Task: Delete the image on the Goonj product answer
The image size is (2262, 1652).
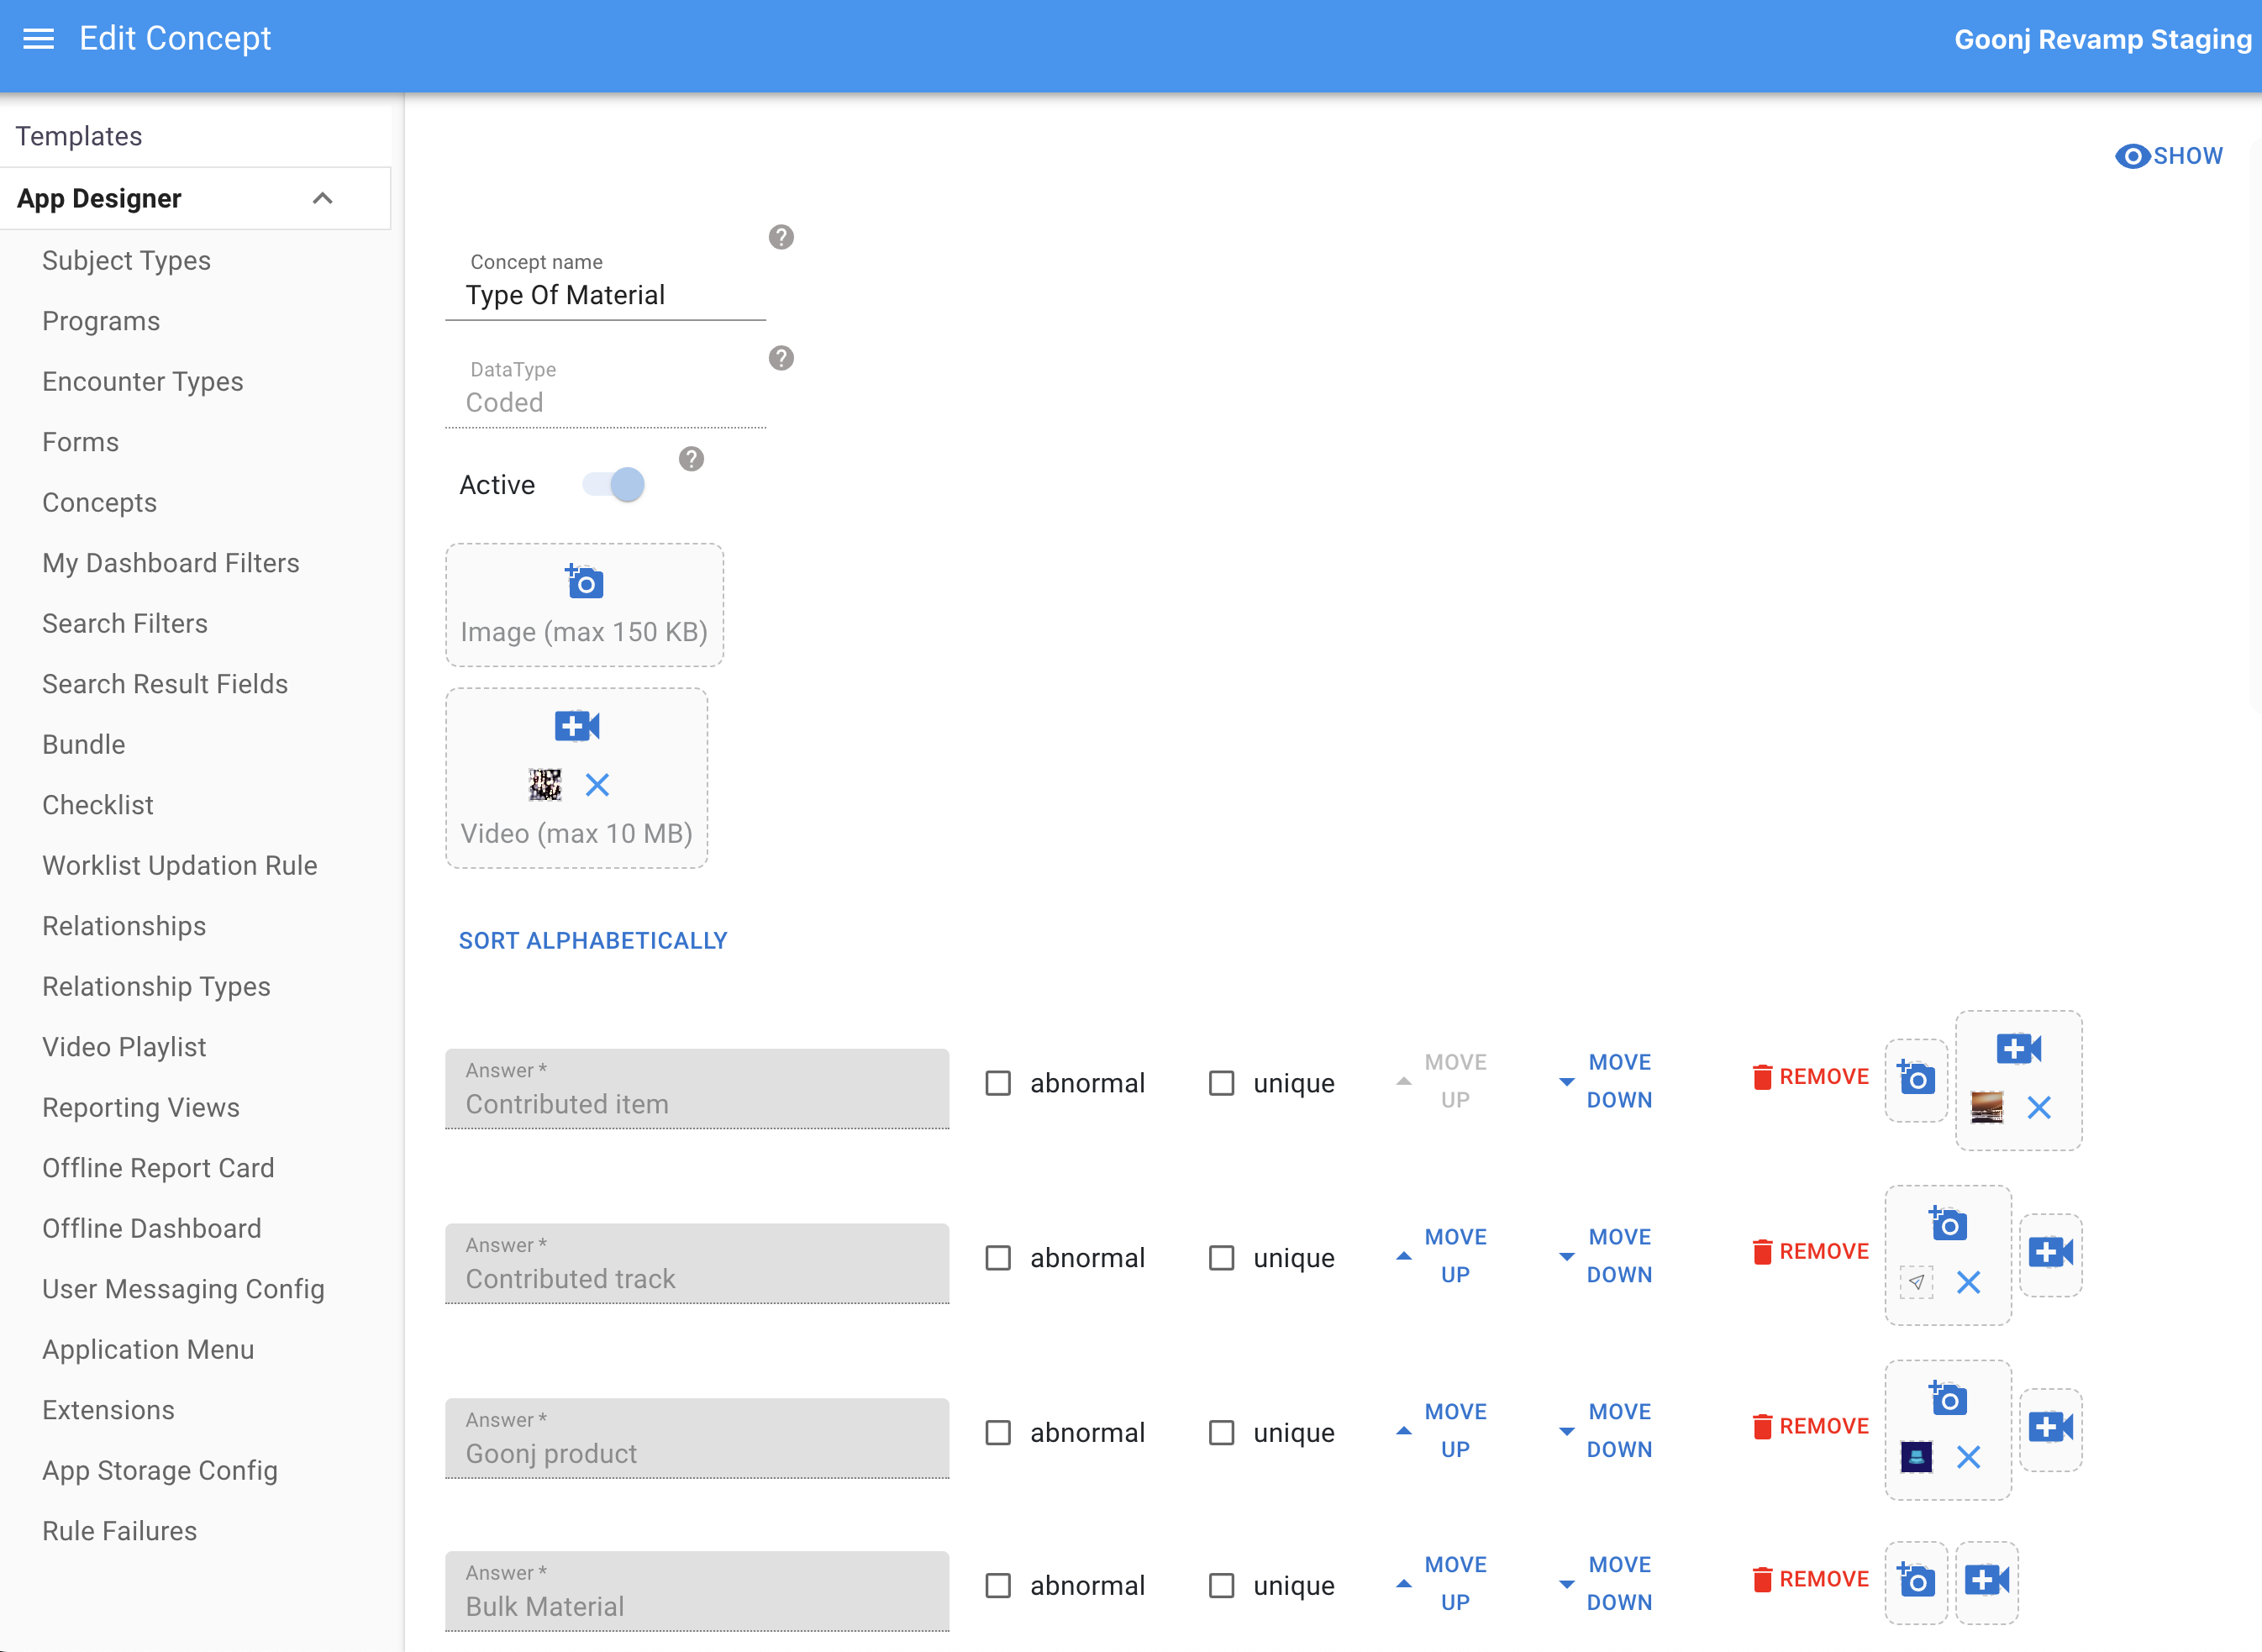Action: [1969, 1457]
